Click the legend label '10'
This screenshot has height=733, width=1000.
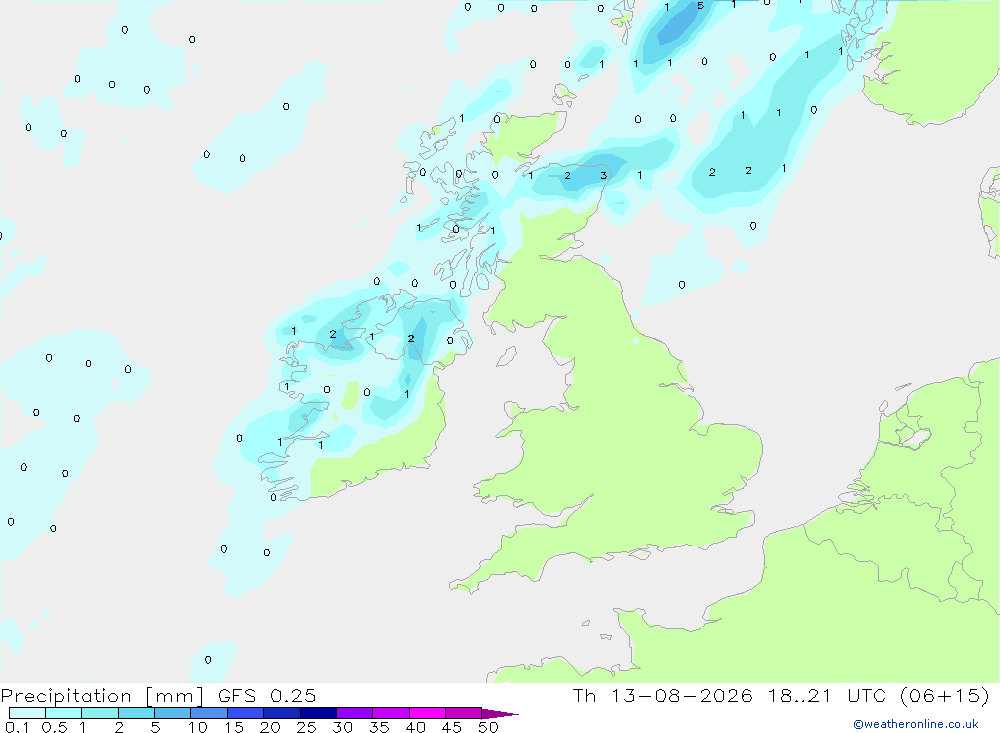click(x=197, y=727)
